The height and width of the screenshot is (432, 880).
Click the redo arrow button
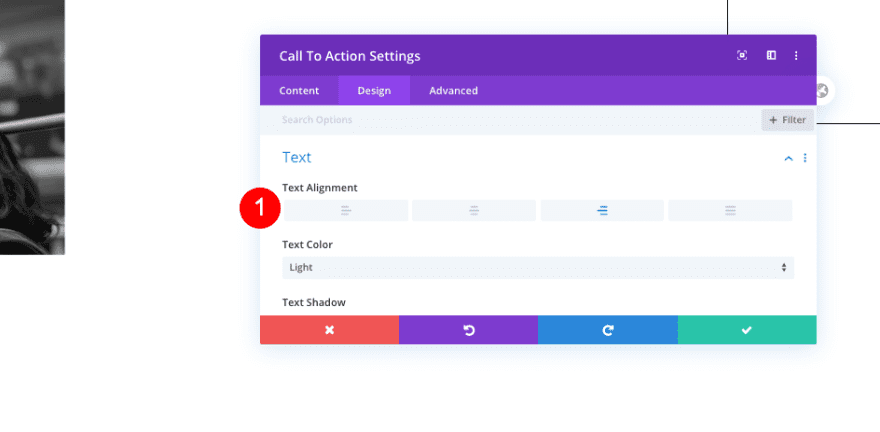click(607, 330)
